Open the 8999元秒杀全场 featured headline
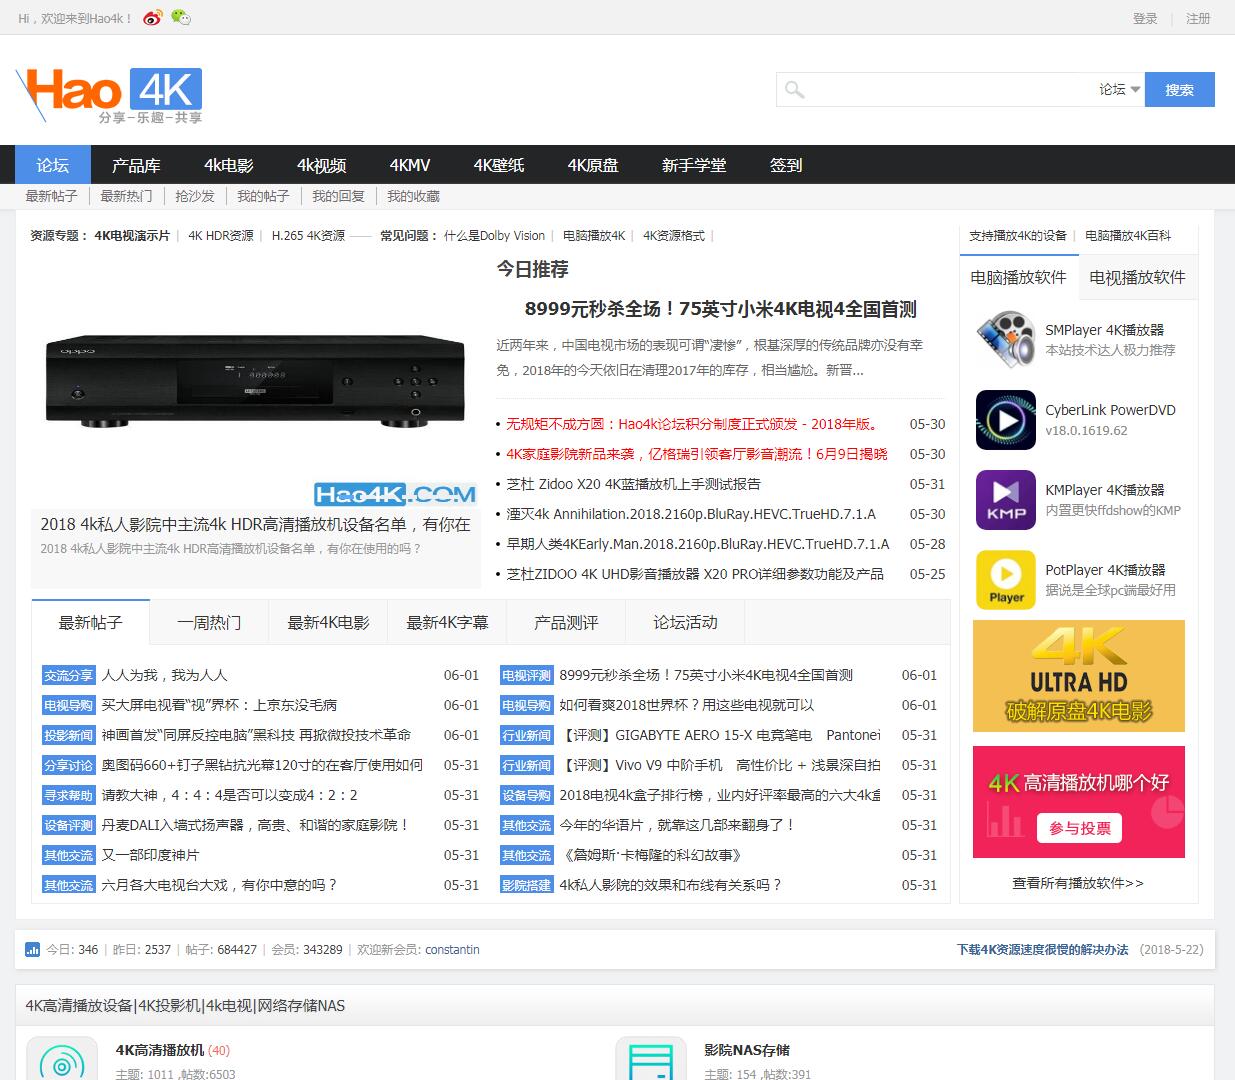1235x1080 pixels. tap(720, 309)
